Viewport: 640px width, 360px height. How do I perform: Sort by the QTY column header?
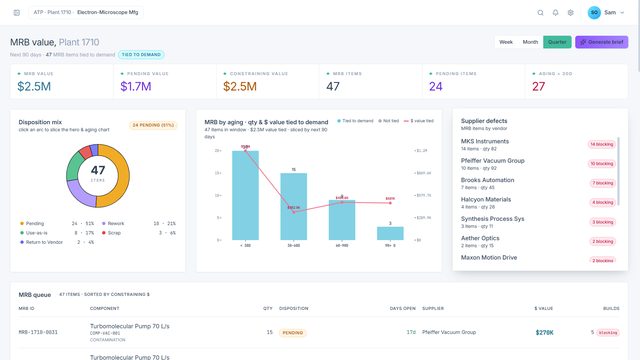point(268,309)
